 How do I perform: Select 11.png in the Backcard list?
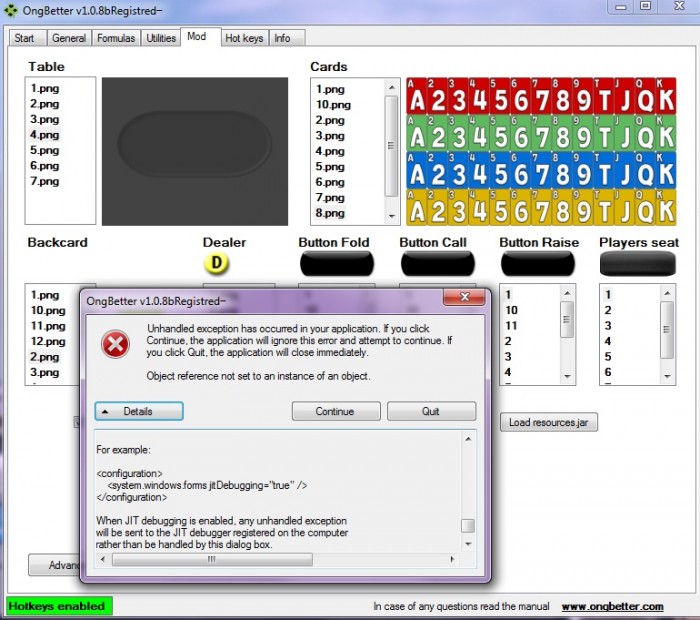coord(48,326)
